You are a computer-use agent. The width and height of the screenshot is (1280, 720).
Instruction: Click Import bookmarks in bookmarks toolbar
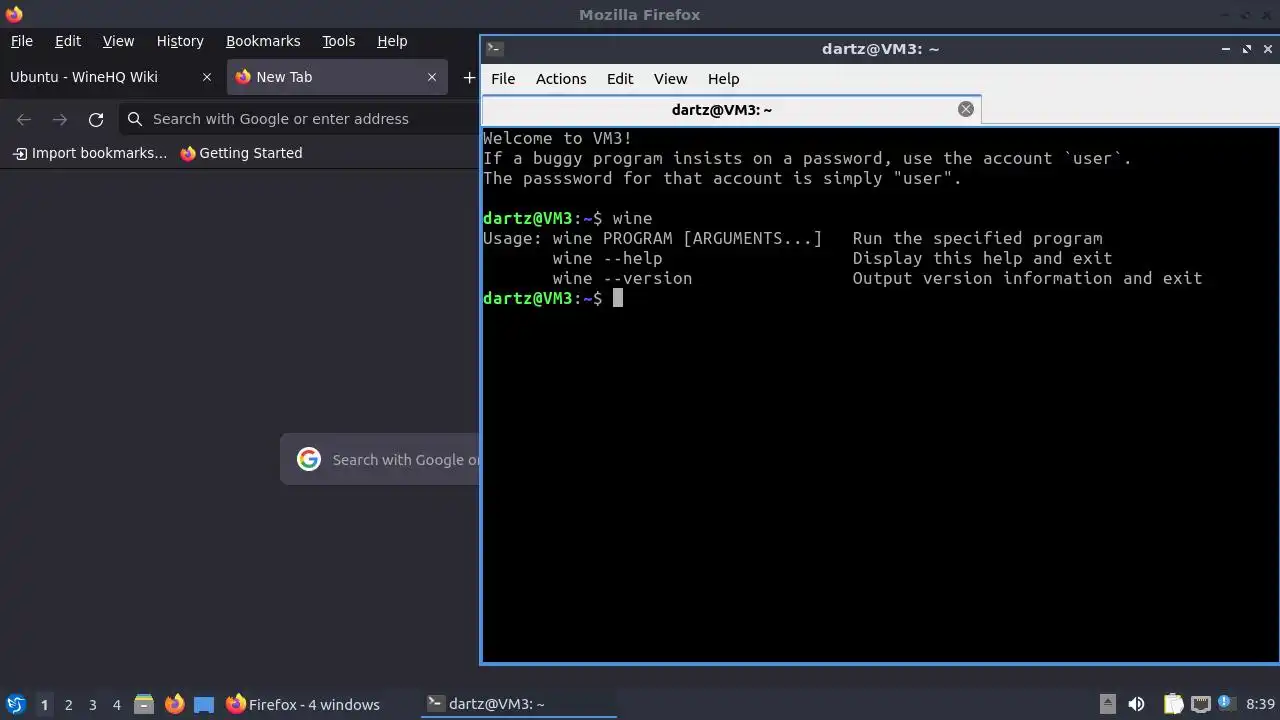click(90, 153)
